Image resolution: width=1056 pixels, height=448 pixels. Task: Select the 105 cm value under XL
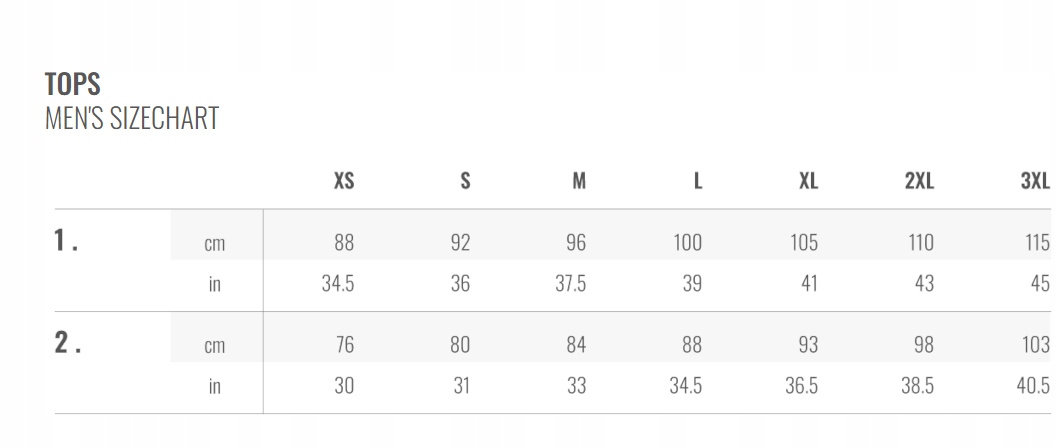(x=803, y=243)
